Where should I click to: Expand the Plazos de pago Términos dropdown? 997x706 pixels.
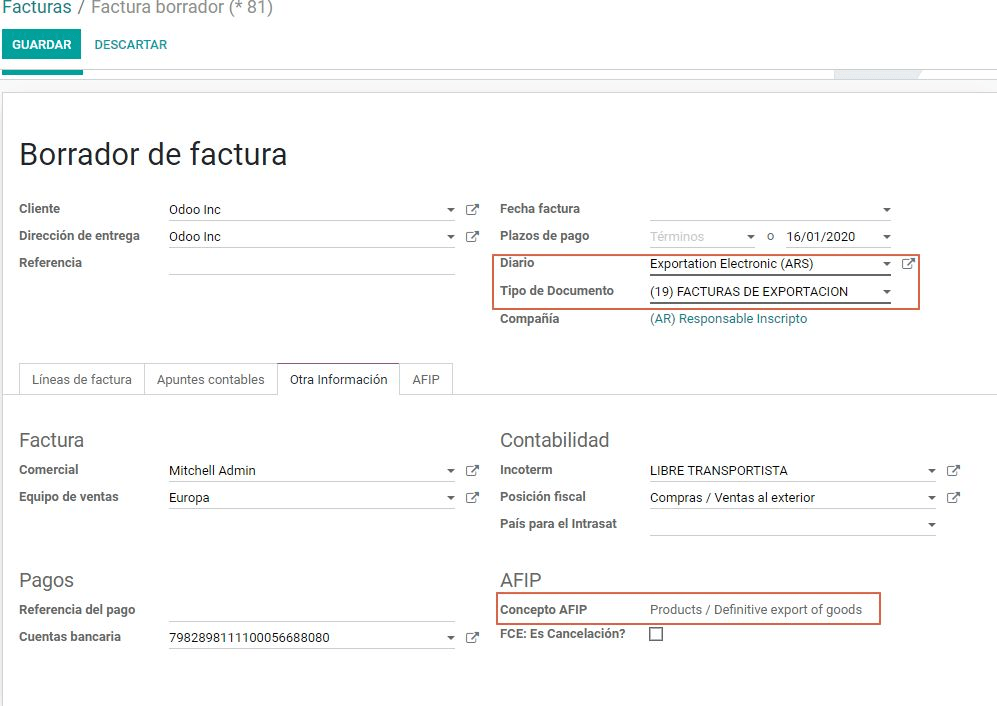pyautogui.click(x=751, y=237)
